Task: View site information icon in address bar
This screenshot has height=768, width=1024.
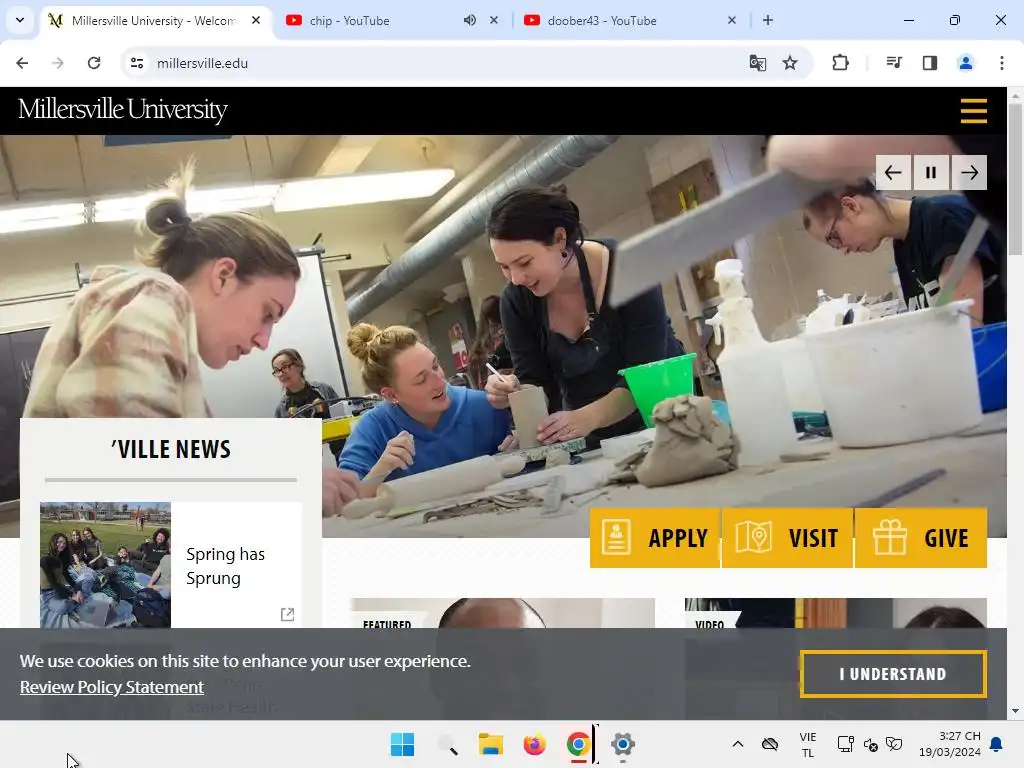Action: (137, 63)
